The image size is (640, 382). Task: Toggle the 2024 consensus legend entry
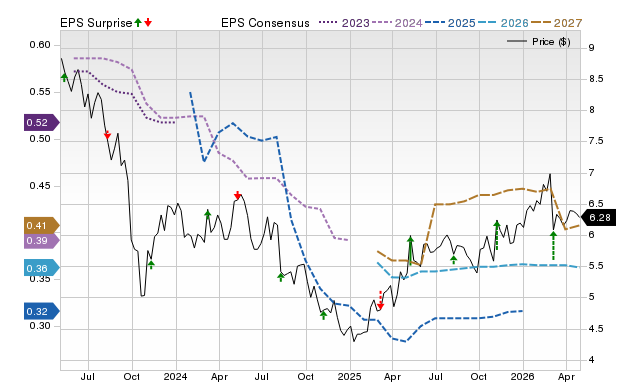click(x=397, y=23)
